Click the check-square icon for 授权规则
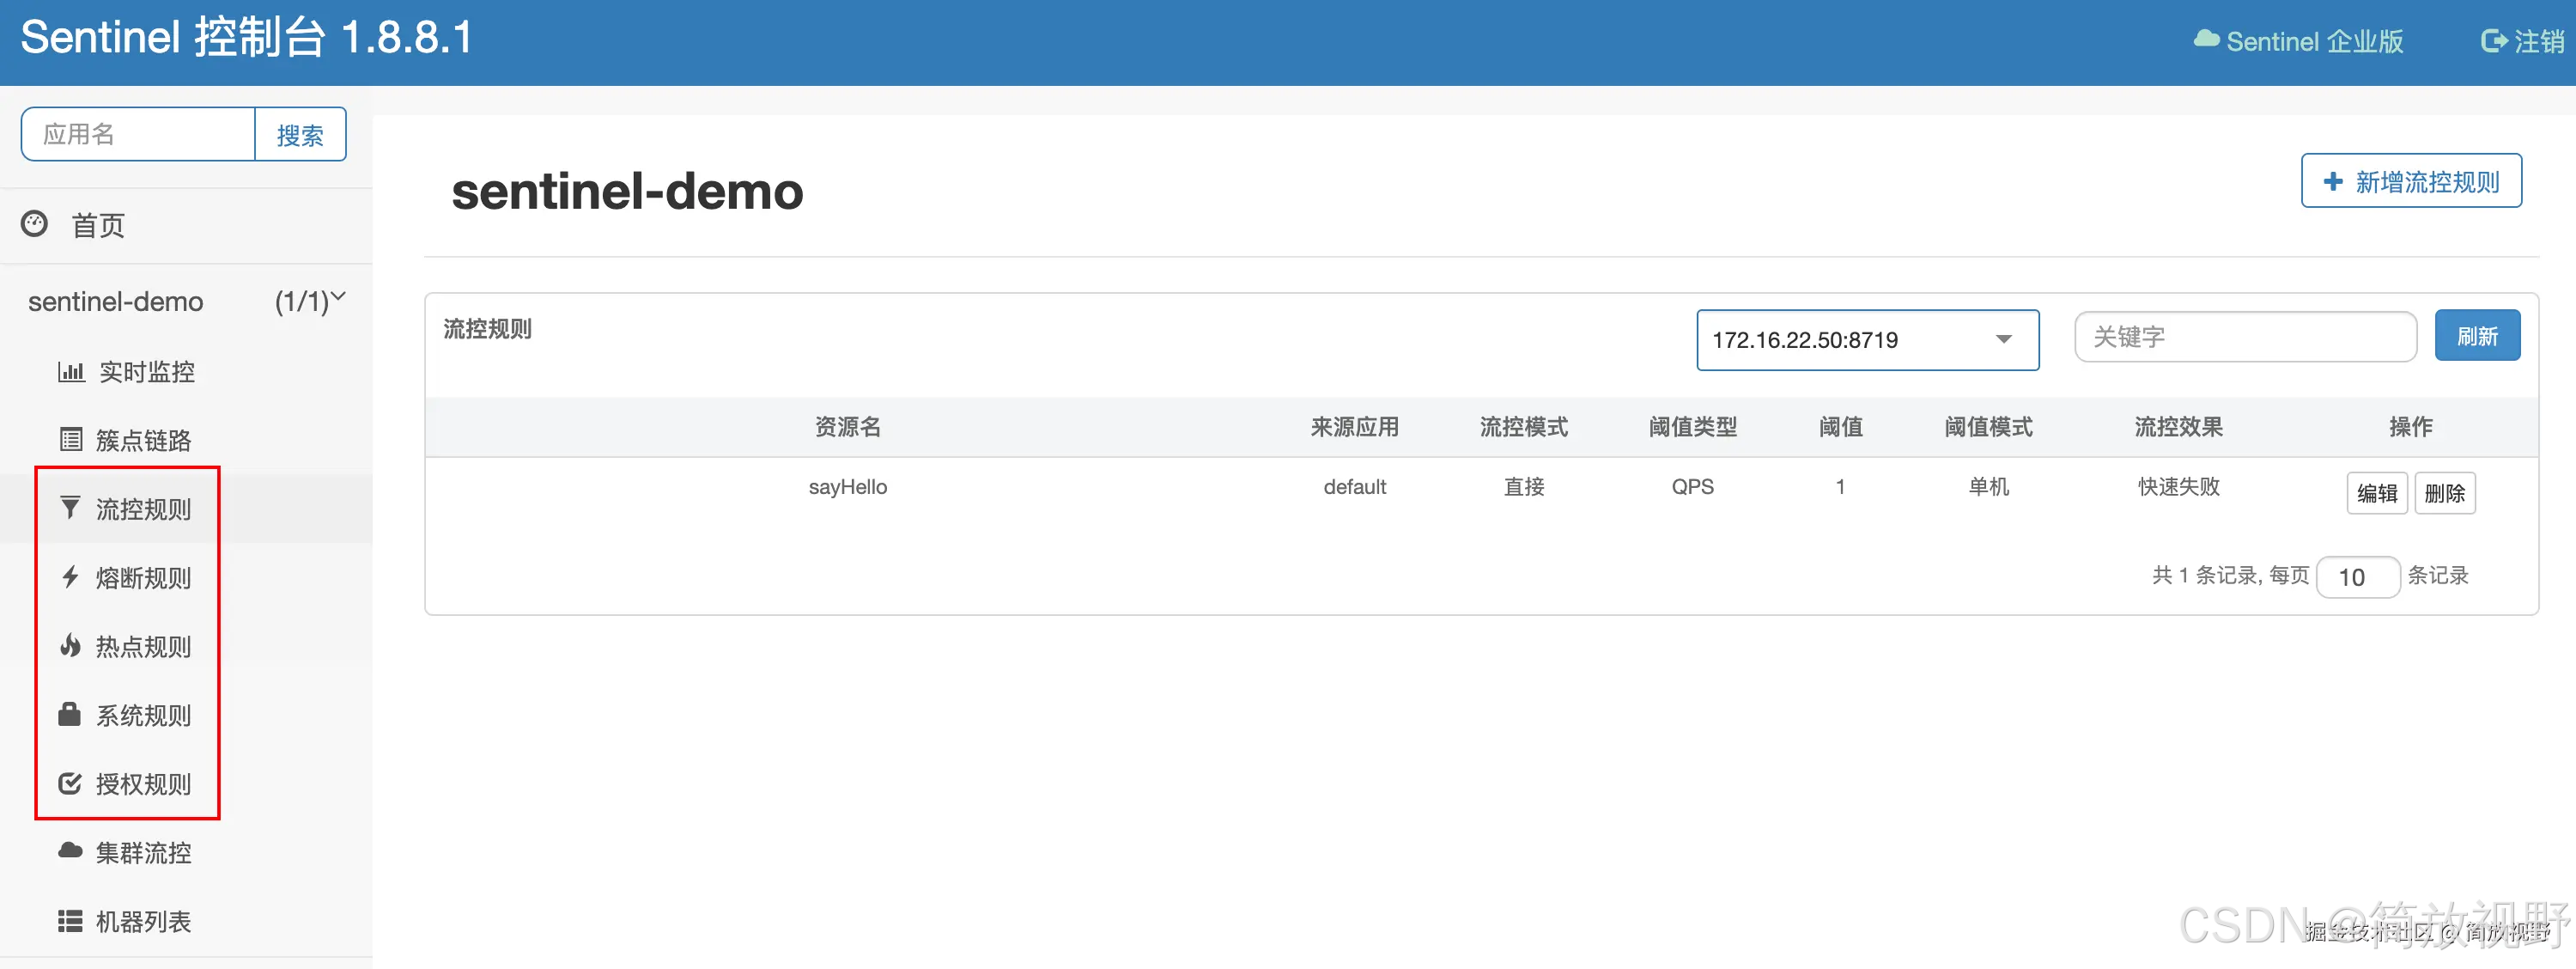The image size is (2576, 969). [x=70, y=783]
